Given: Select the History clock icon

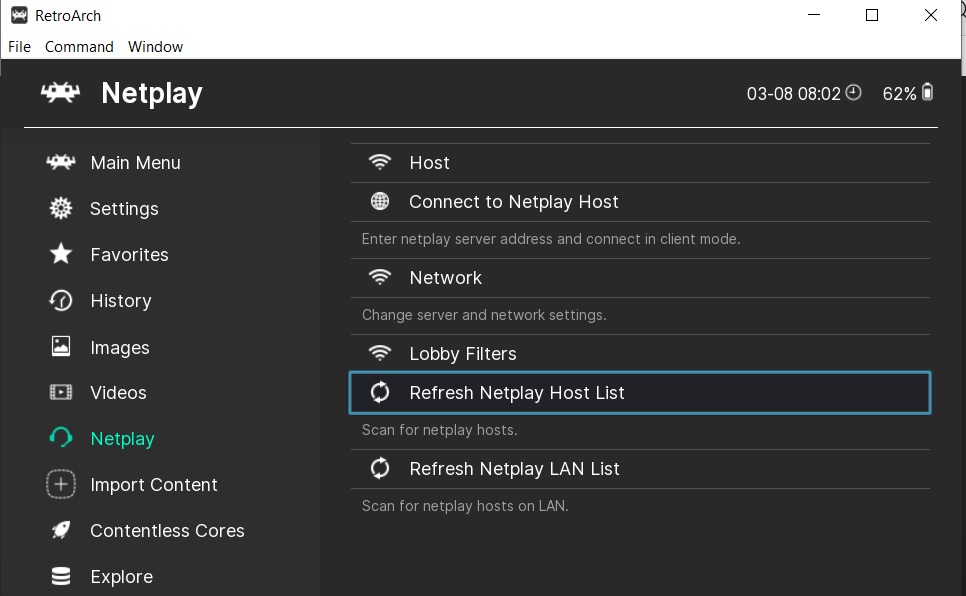Looking at the screenshot, I should 60,300.
